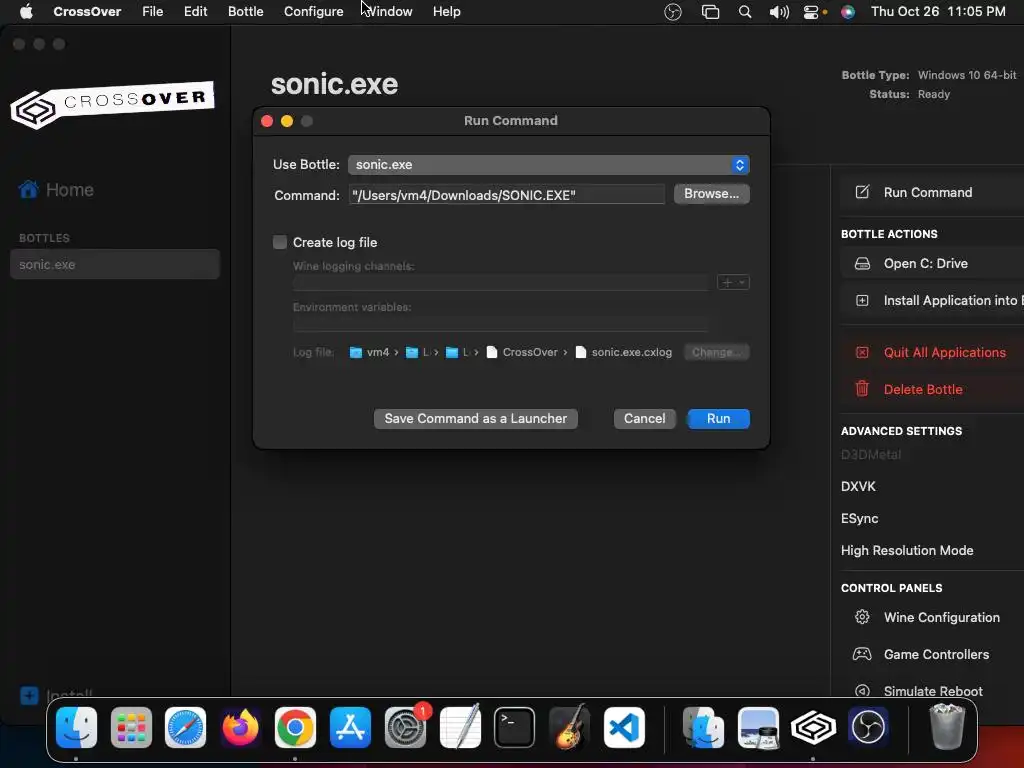Image resolution: width=1024 pixels, height=768 pixels.
Task: Click the CrossOver logo in sidebar
Action: click(x=112, y=104)
